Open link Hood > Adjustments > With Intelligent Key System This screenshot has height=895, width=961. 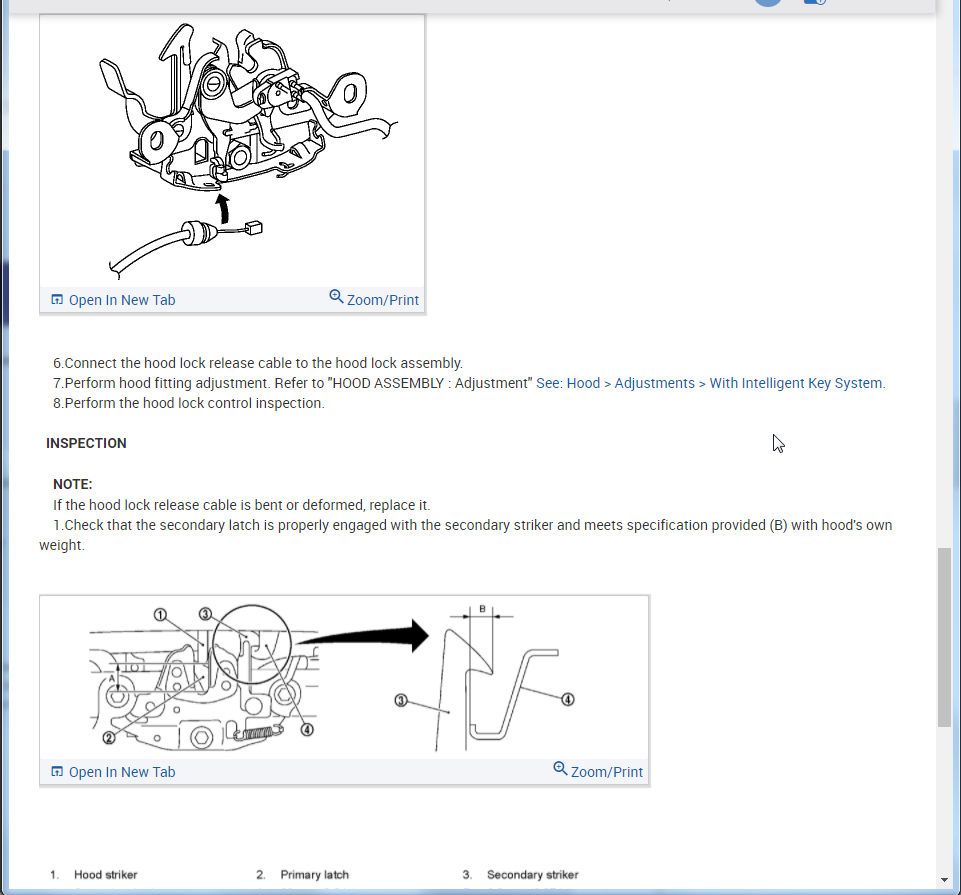[711, 383]
